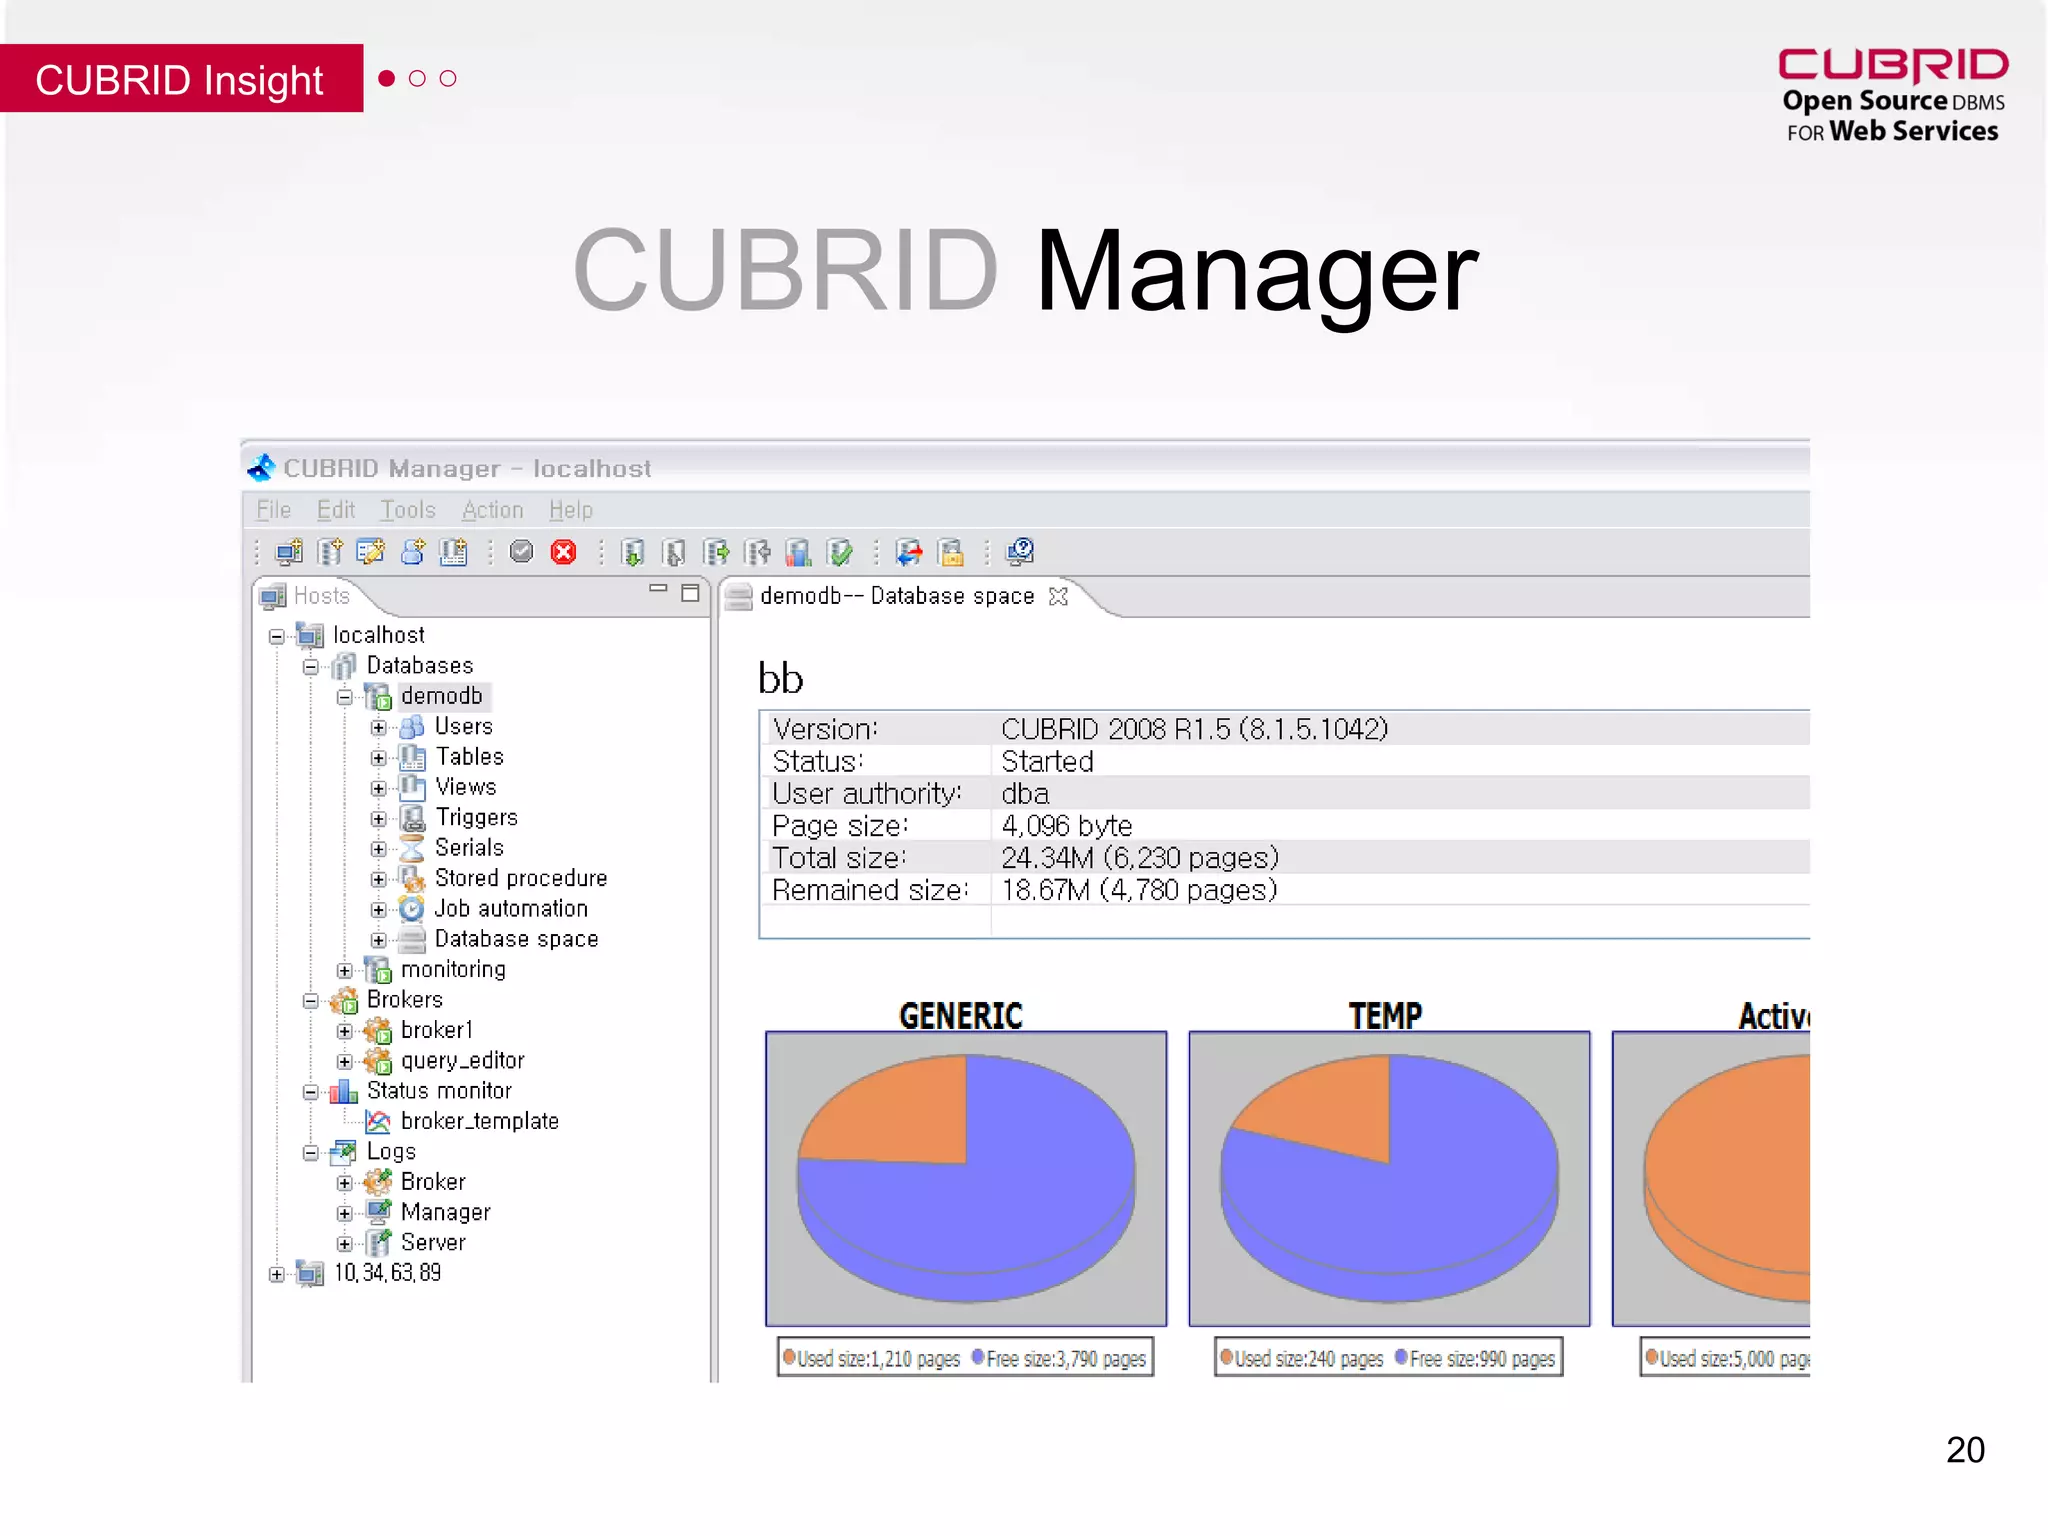Collapse the demodb tree node

(x=345, y=697)
